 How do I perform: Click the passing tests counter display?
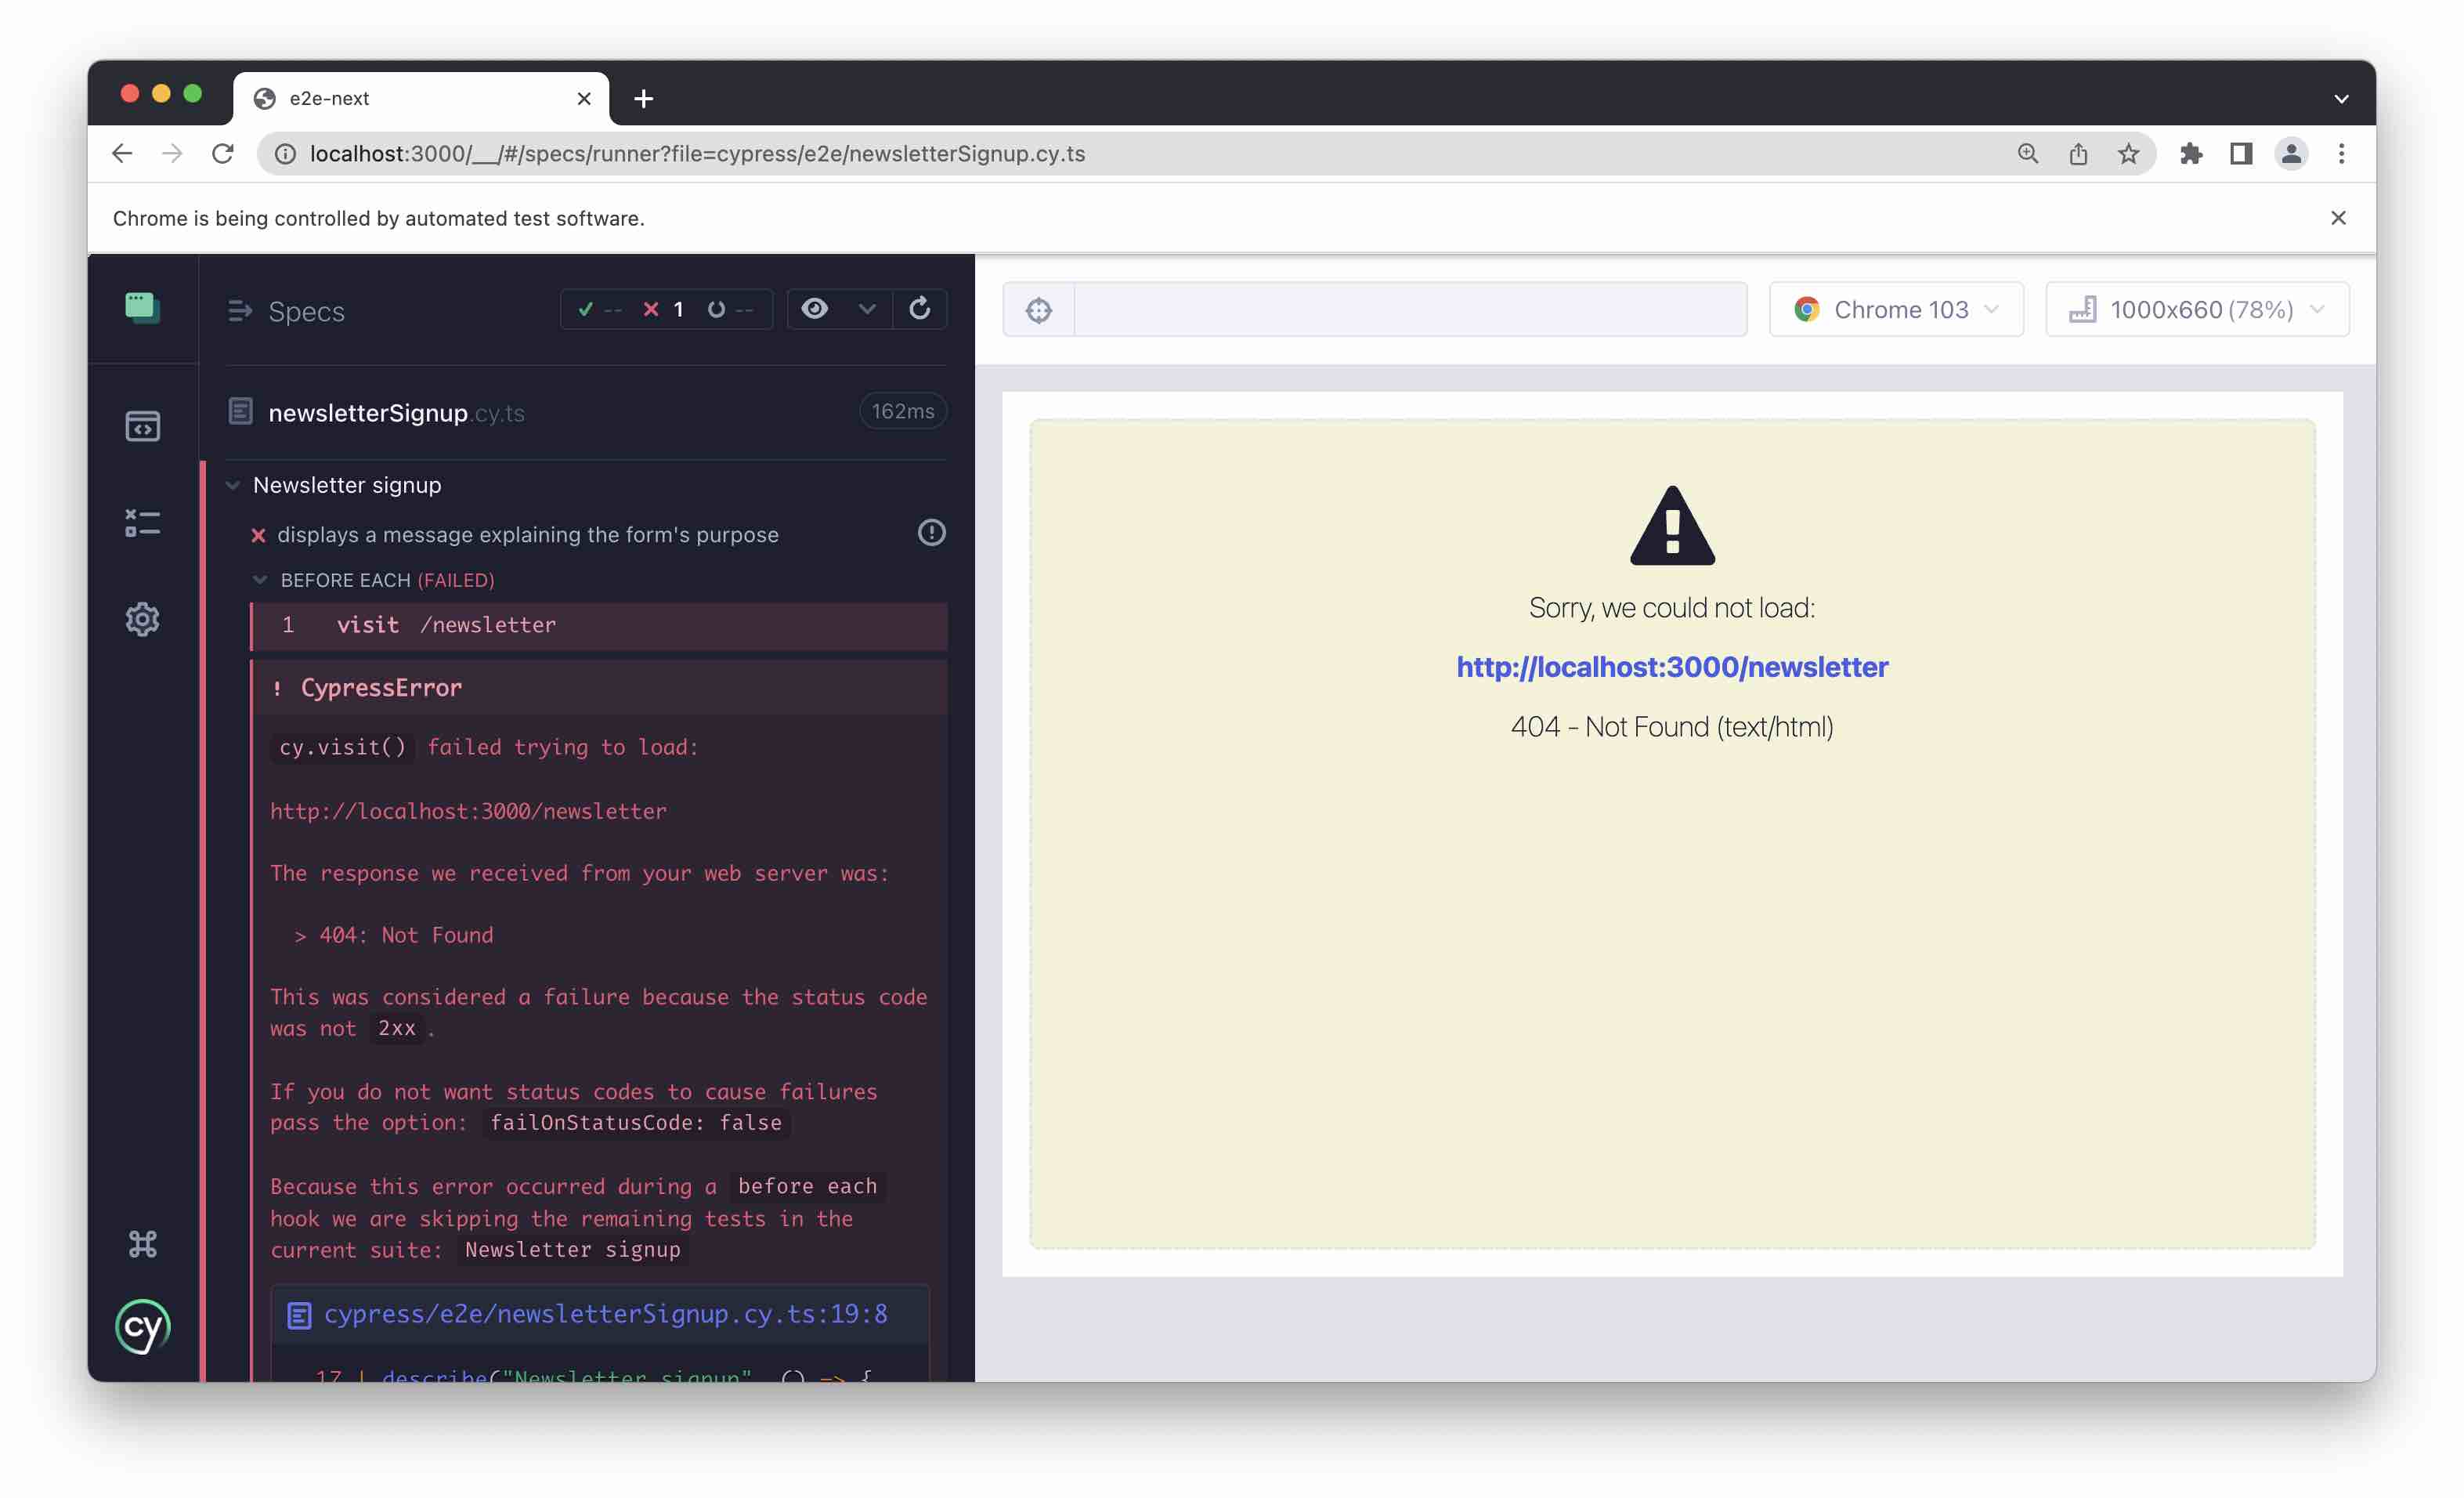point(598,308)
